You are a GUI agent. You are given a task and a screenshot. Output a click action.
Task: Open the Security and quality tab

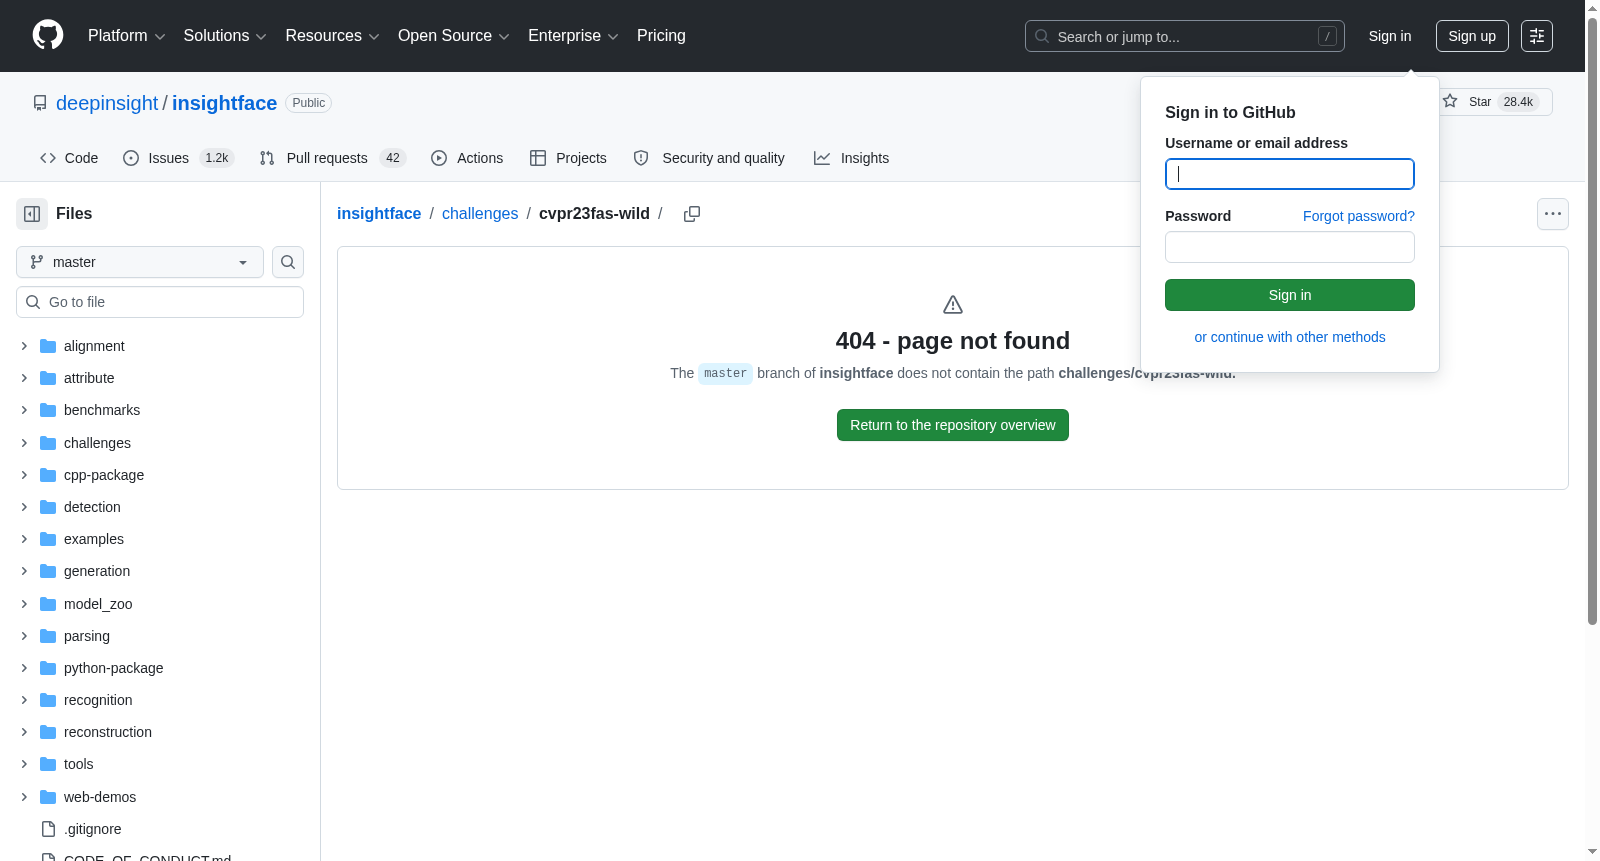pos(709,158)
